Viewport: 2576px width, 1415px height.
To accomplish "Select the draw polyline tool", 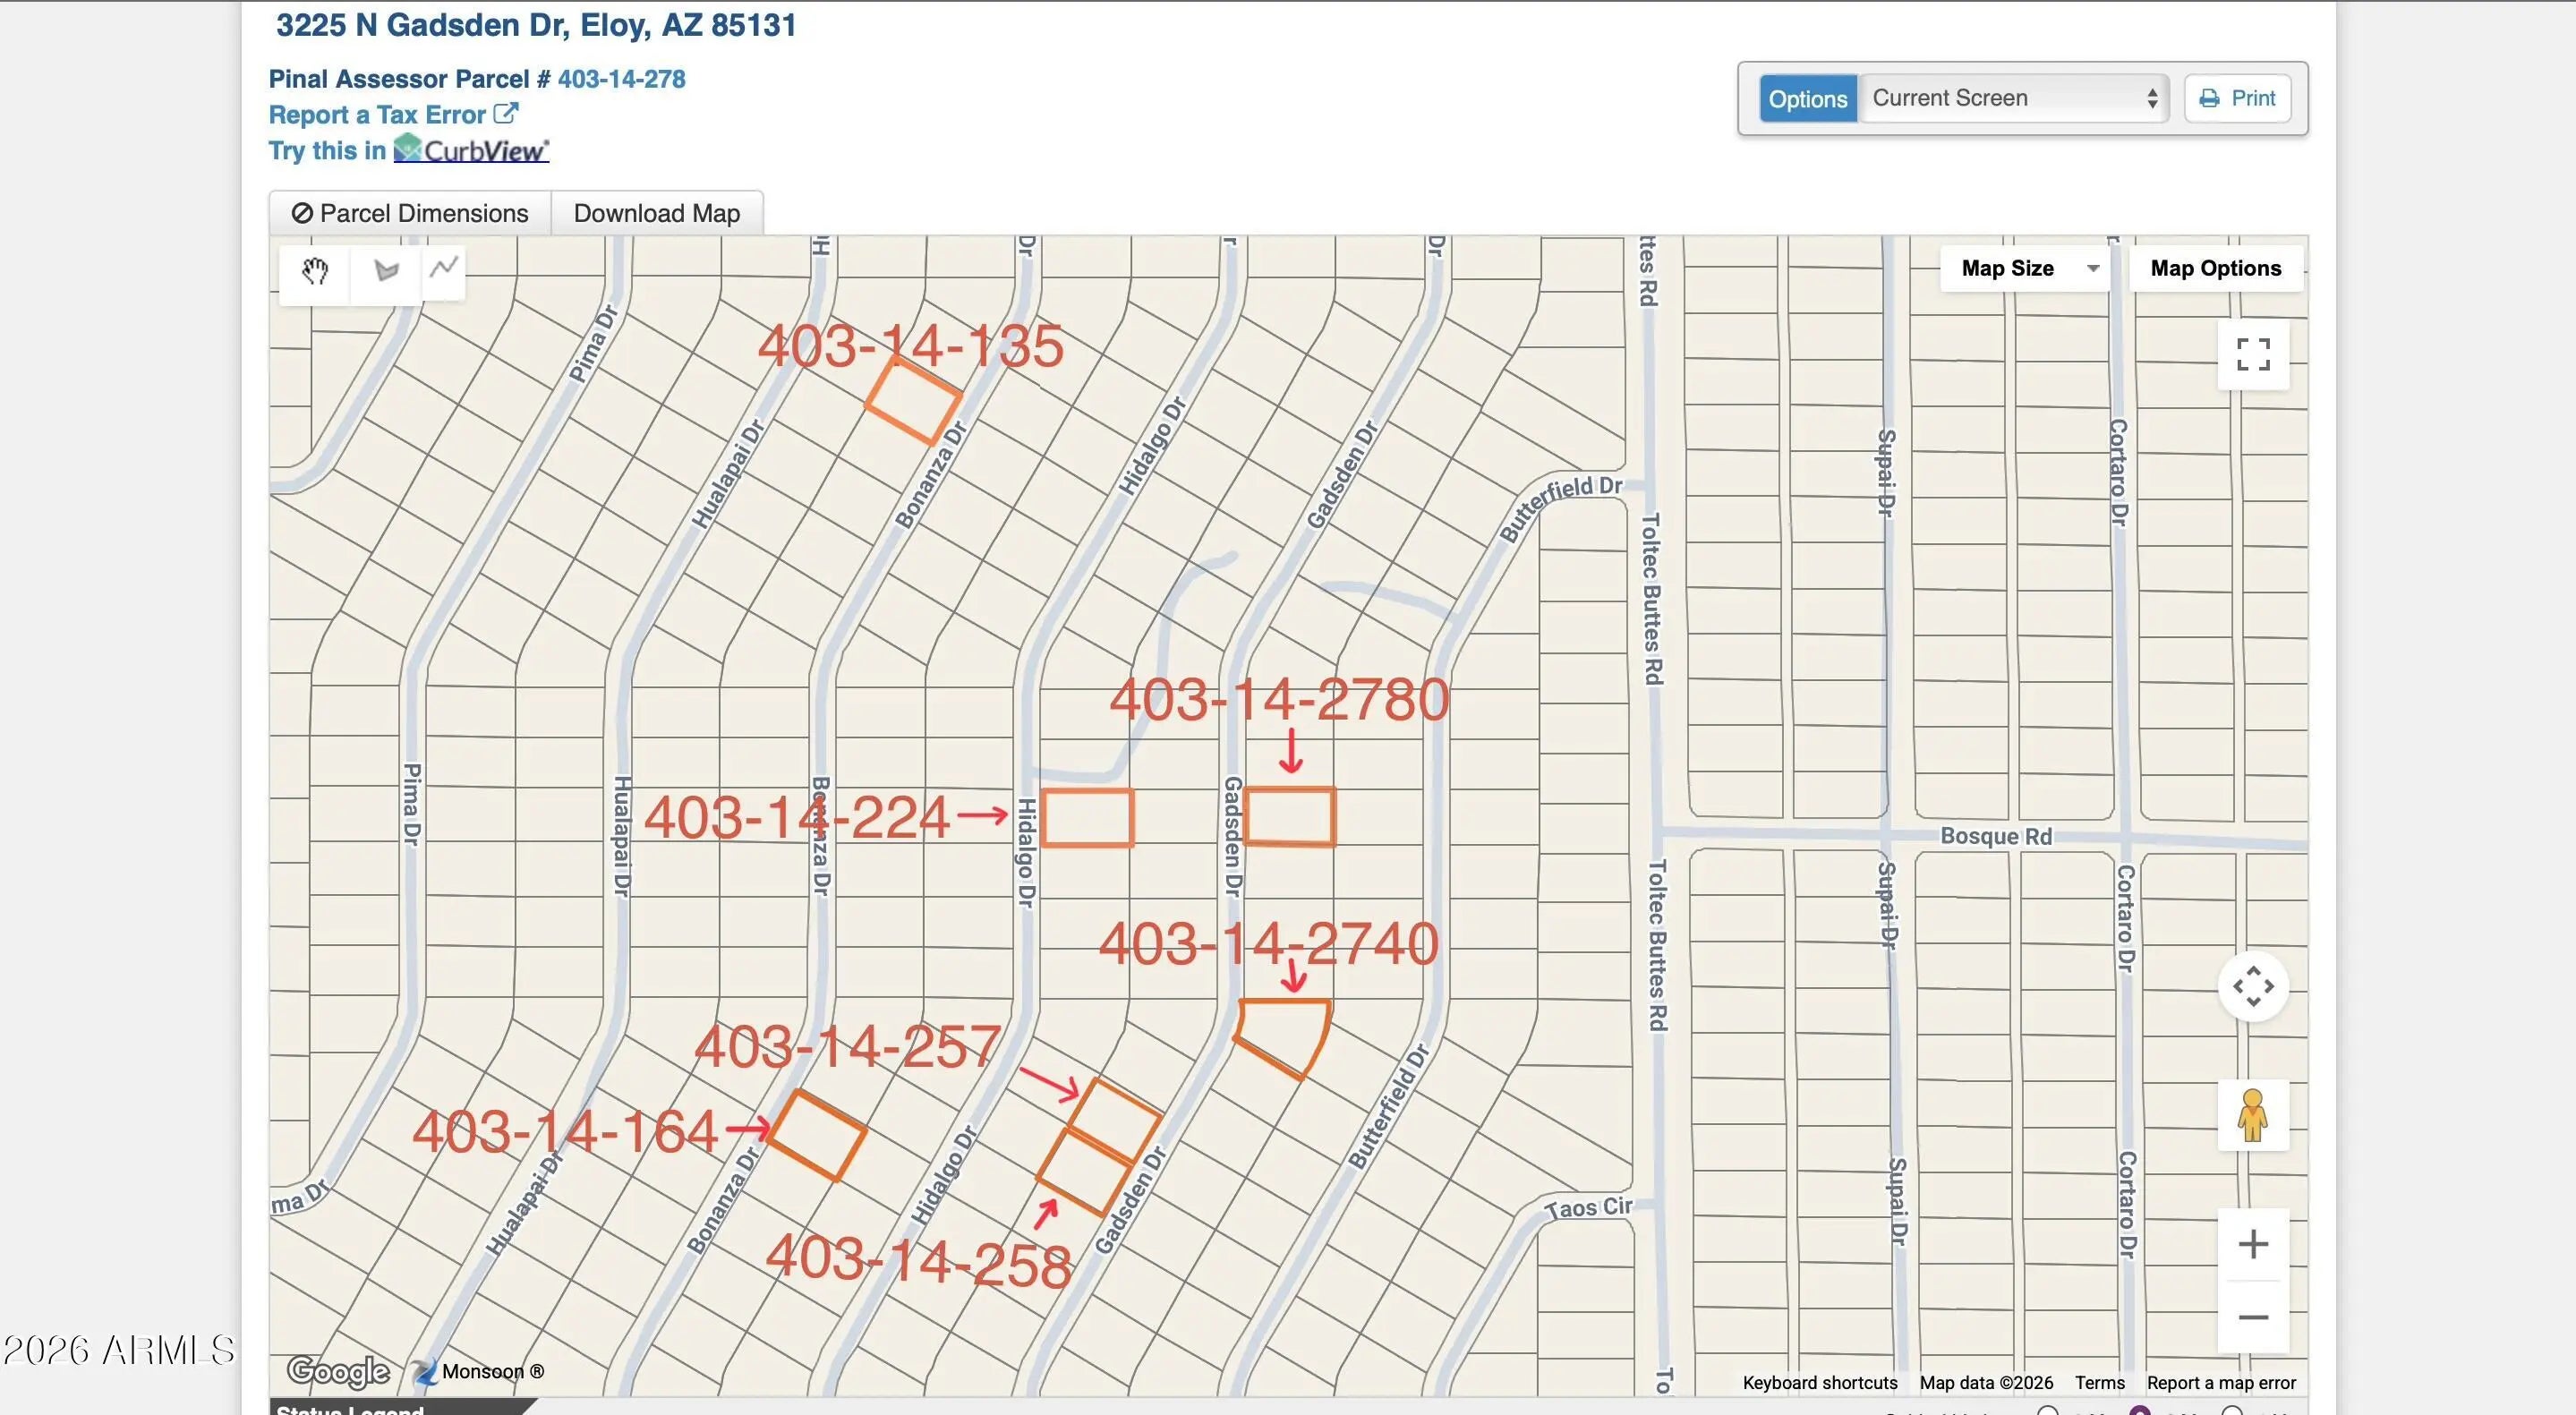I will pyautogui.click(x=444, y=268).
